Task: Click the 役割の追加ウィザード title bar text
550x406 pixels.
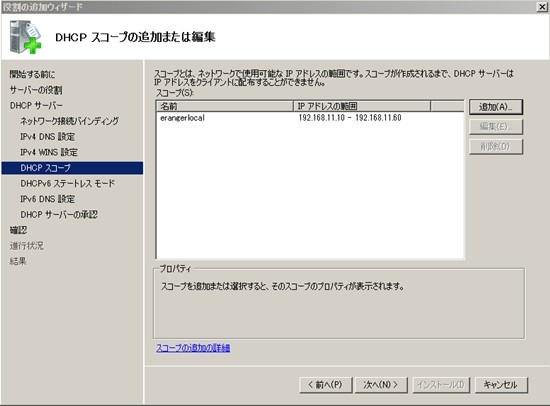Action: [43, 7]
